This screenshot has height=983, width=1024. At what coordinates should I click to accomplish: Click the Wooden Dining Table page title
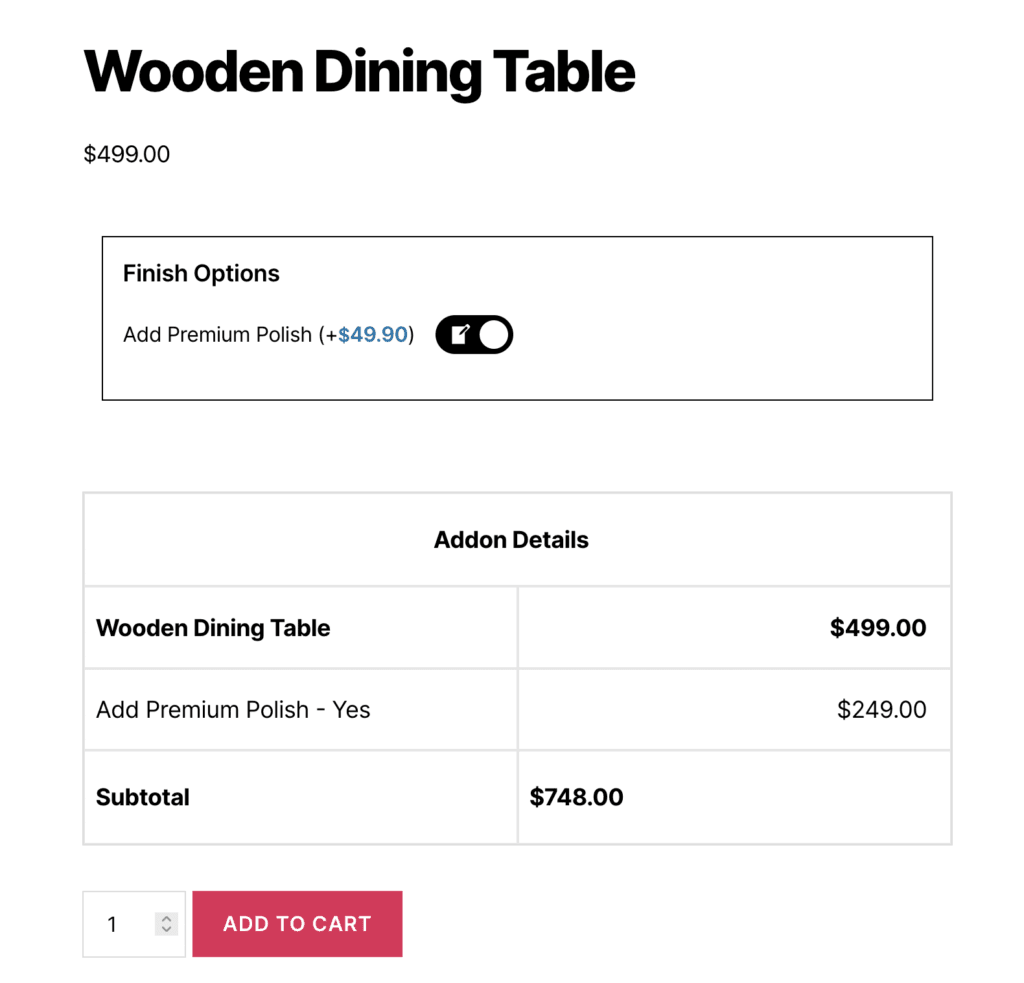coord(359,72)
